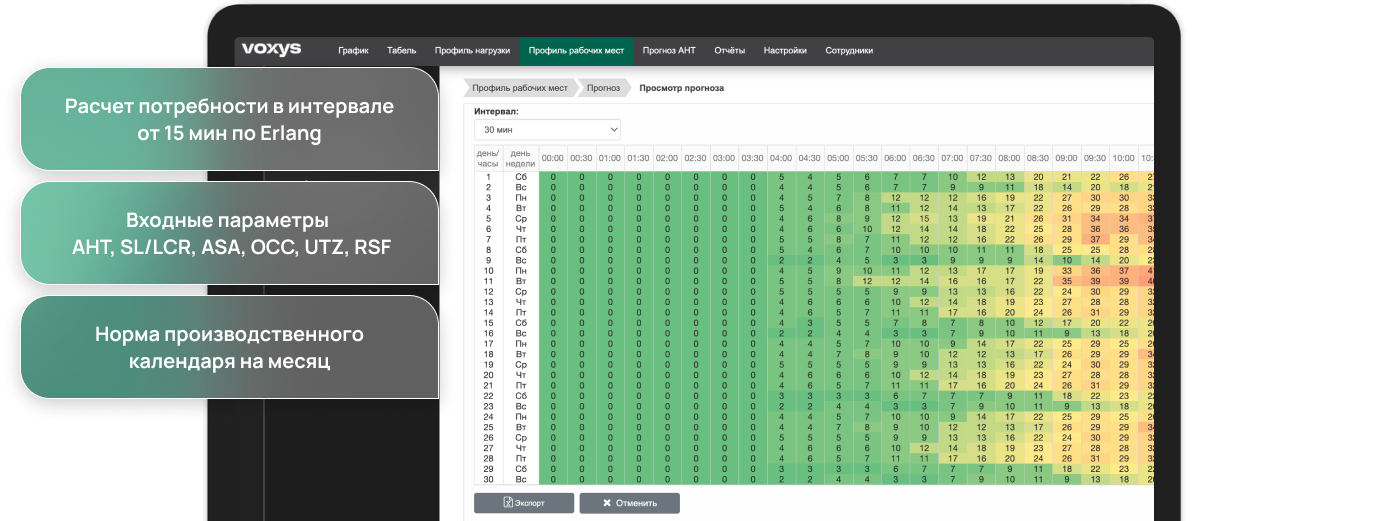Click value 10 for day 9 at 09:00

1066,260
